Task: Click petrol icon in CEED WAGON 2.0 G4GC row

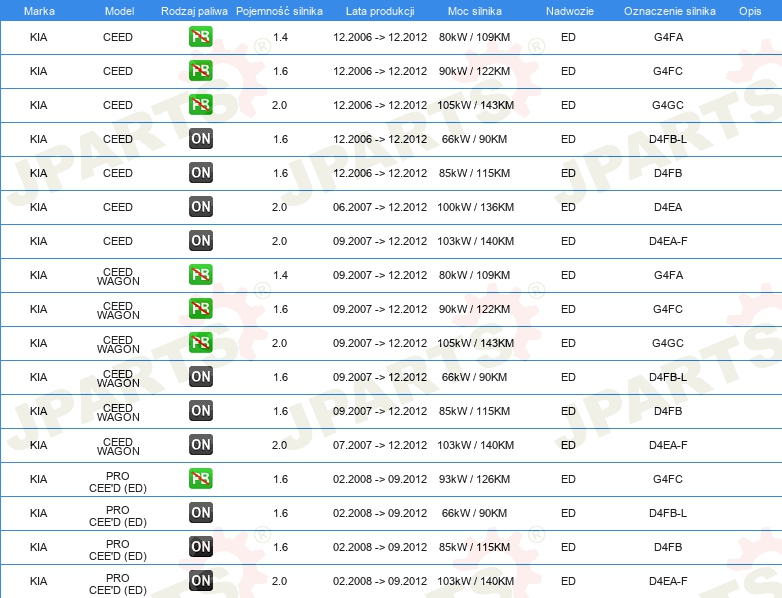Action: click(x=200, y=343)
